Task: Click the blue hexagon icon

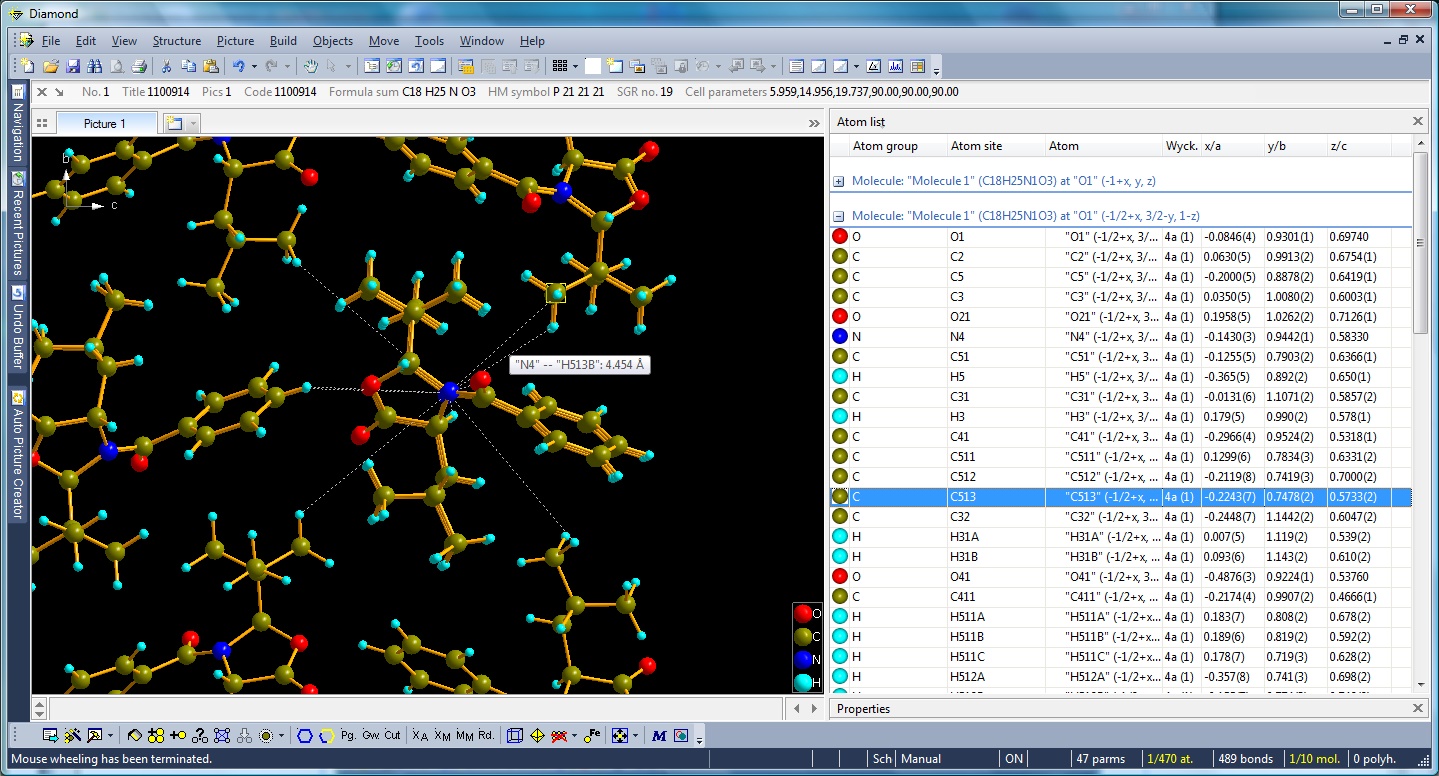Action: 304,735
